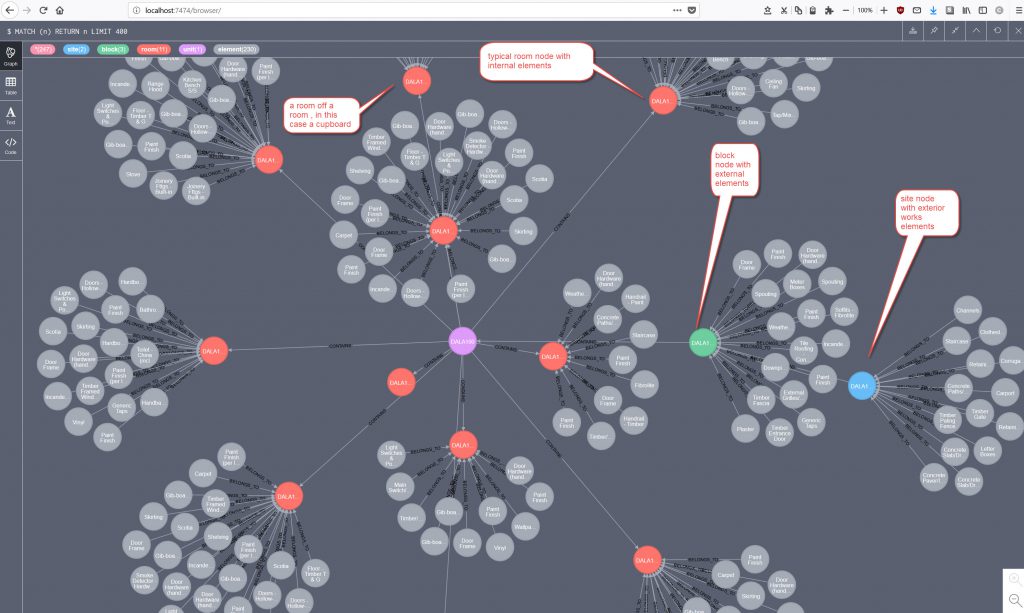
Task: Select the pink all-nodes *(247) label
Action: click(42, 49)
